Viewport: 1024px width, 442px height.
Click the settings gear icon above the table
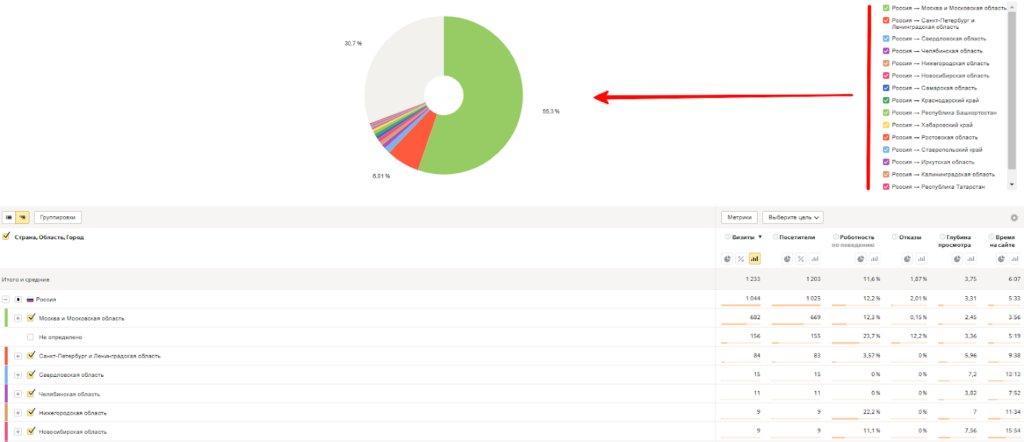pos(1014,217)
